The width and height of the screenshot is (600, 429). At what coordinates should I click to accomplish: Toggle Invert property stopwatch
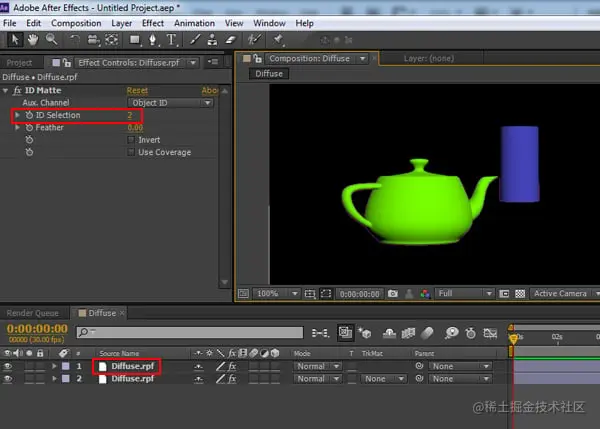(29, 140)
